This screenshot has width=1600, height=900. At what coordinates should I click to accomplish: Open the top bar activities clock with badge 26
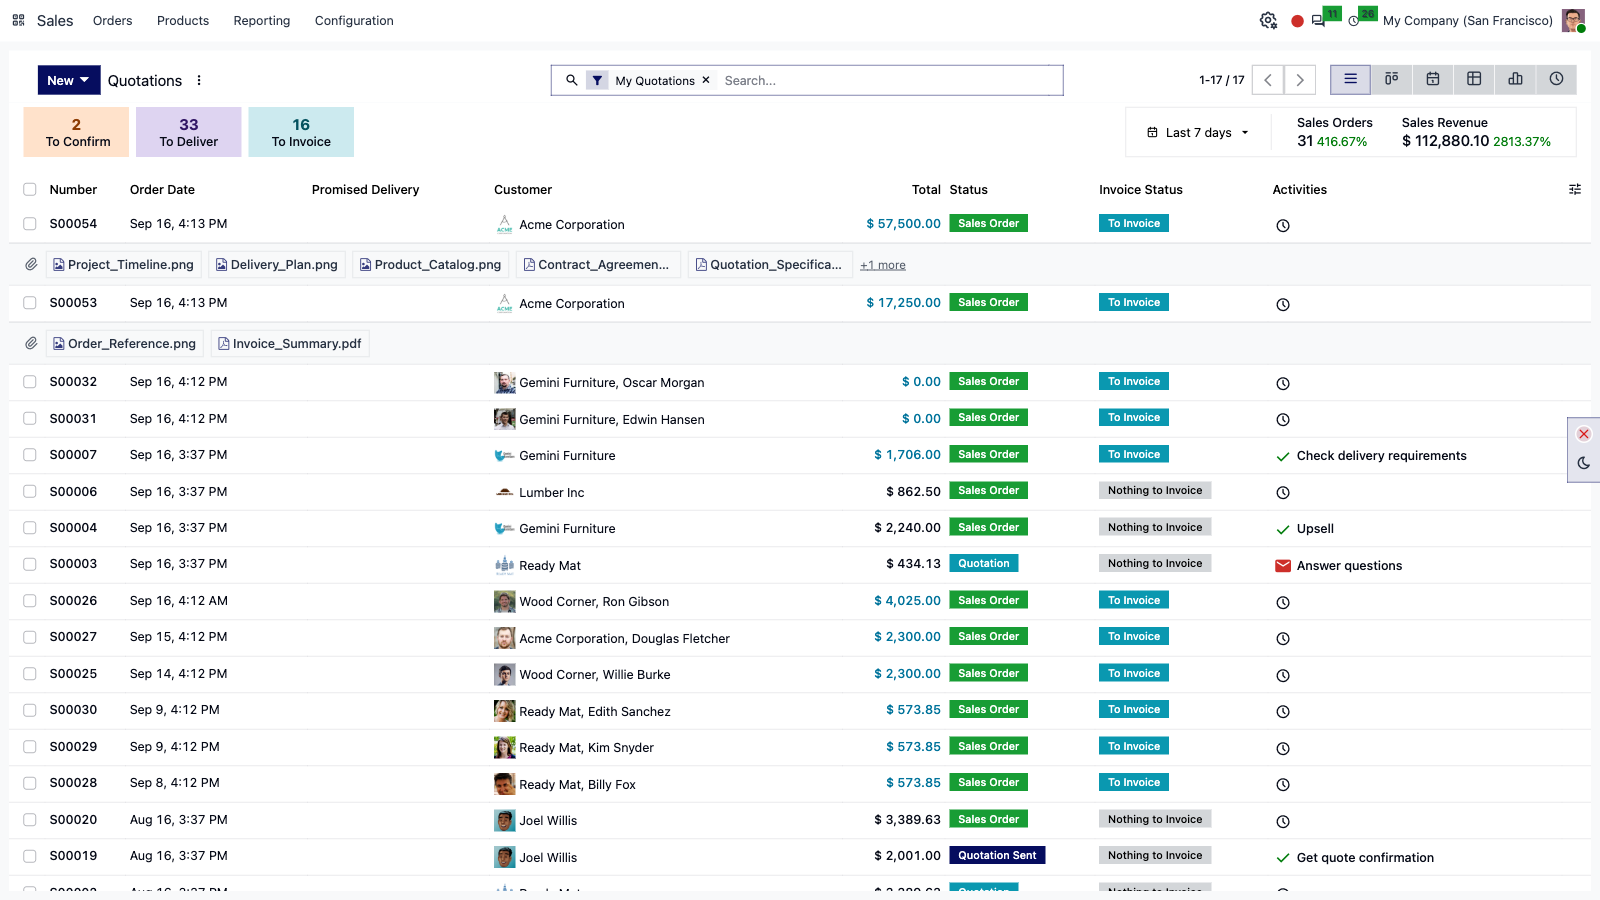(x=1354, y=20)
